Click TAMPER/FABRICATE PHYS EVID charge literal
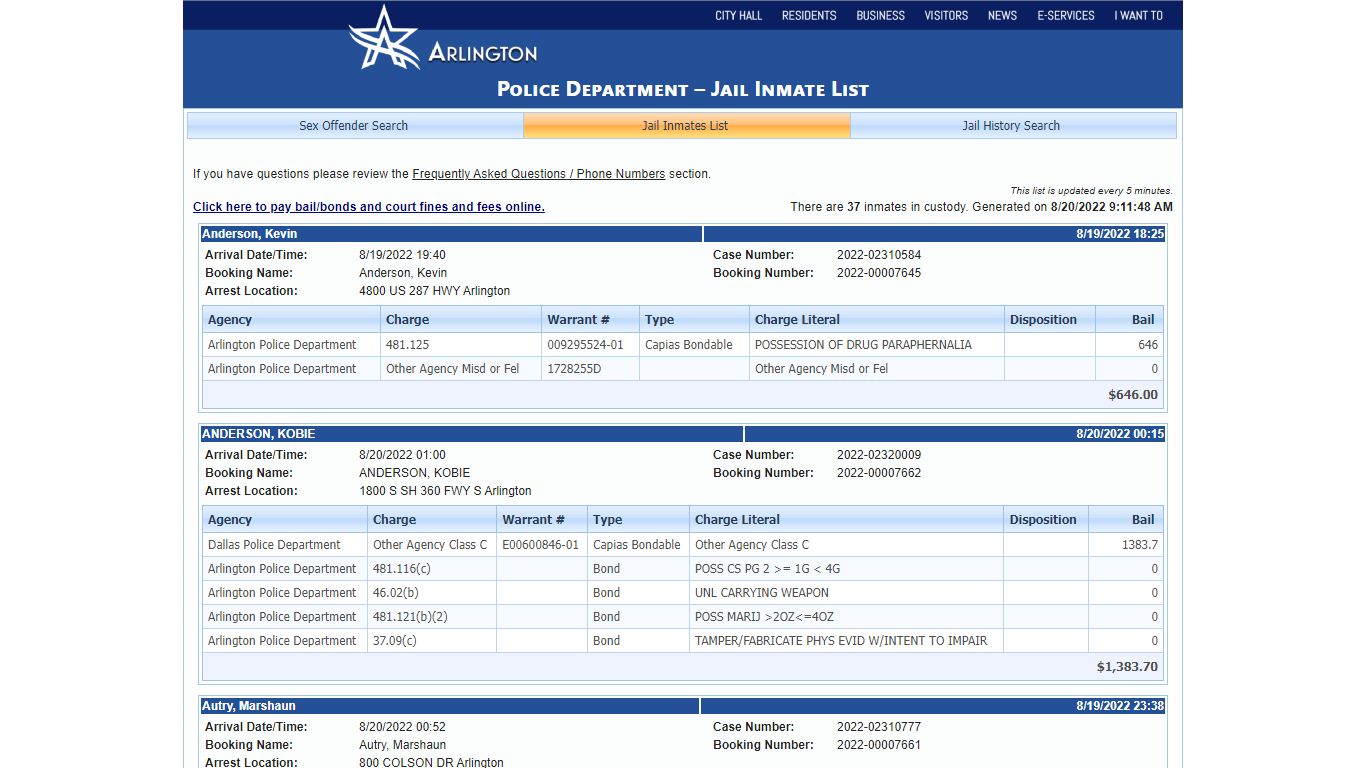Image resolution: width=1366 pixels, height=768 pixels. tap(841, 641)
